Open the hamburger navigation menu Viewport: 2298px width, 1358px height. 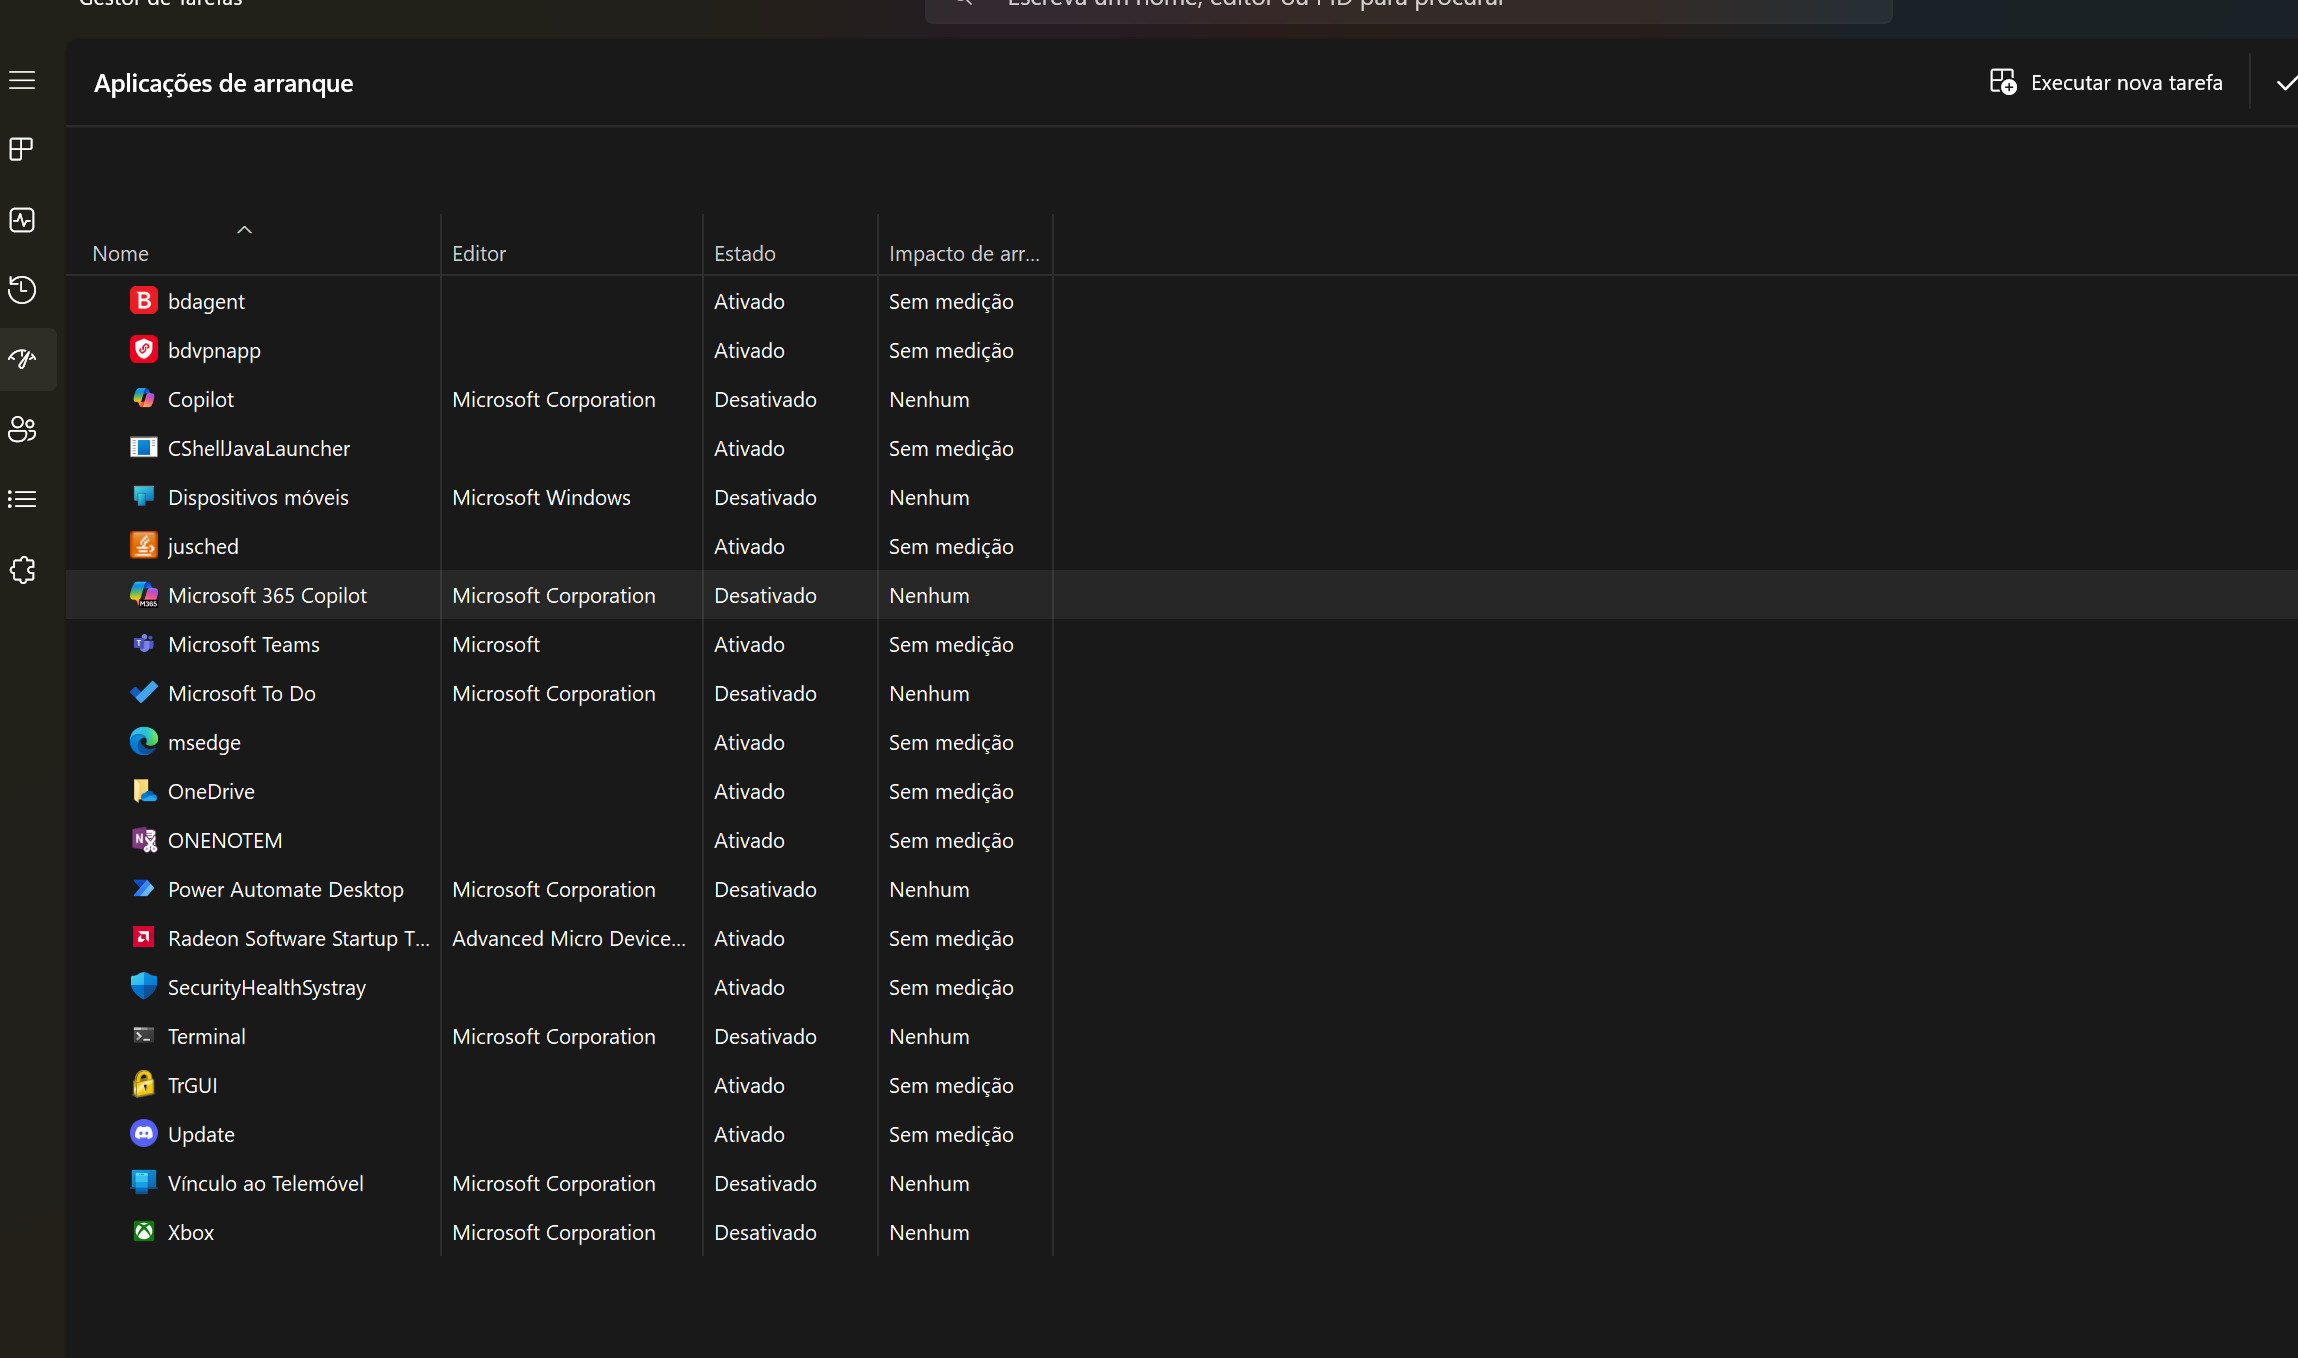point(22,80)
